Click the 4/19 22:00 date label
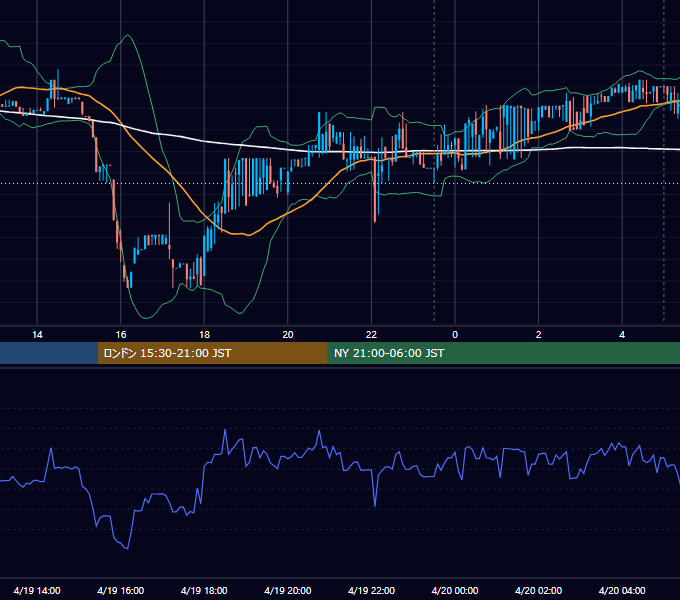The width and height of the screenshot is (680, 600). point(371,590)
